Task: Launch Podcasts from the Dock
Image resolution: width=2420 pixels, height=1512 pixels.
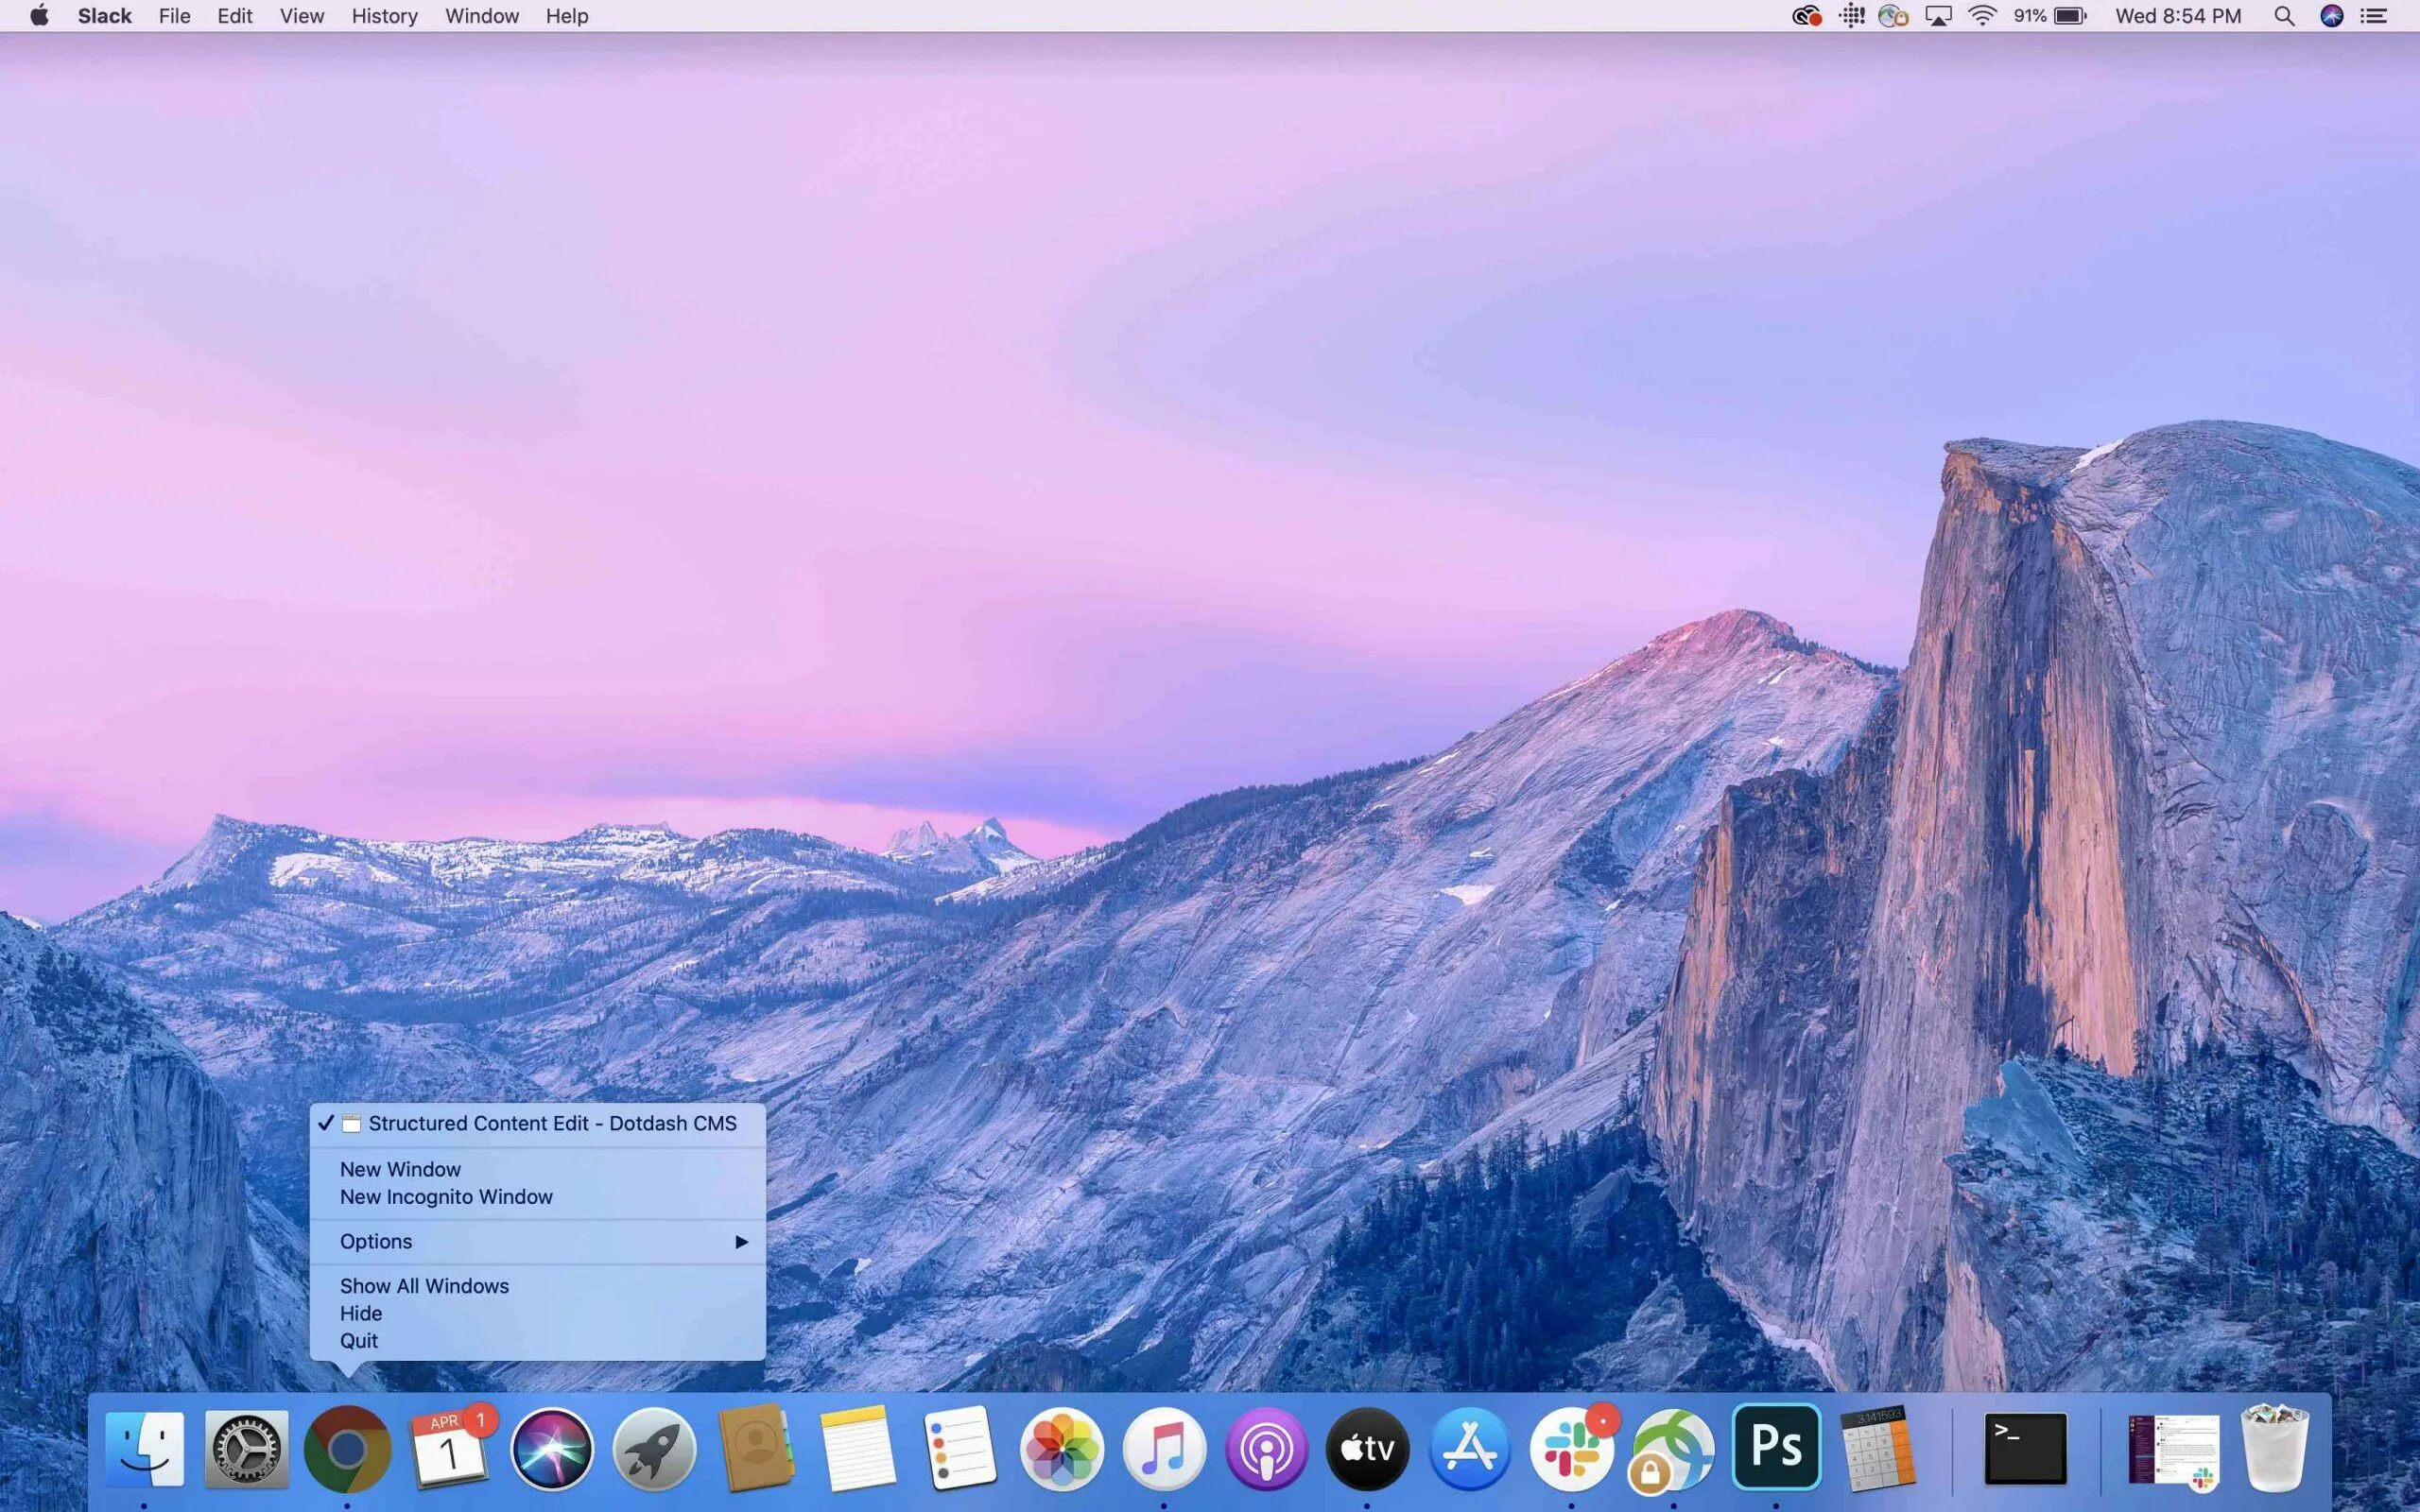Action: (x=1266, y=1448)
